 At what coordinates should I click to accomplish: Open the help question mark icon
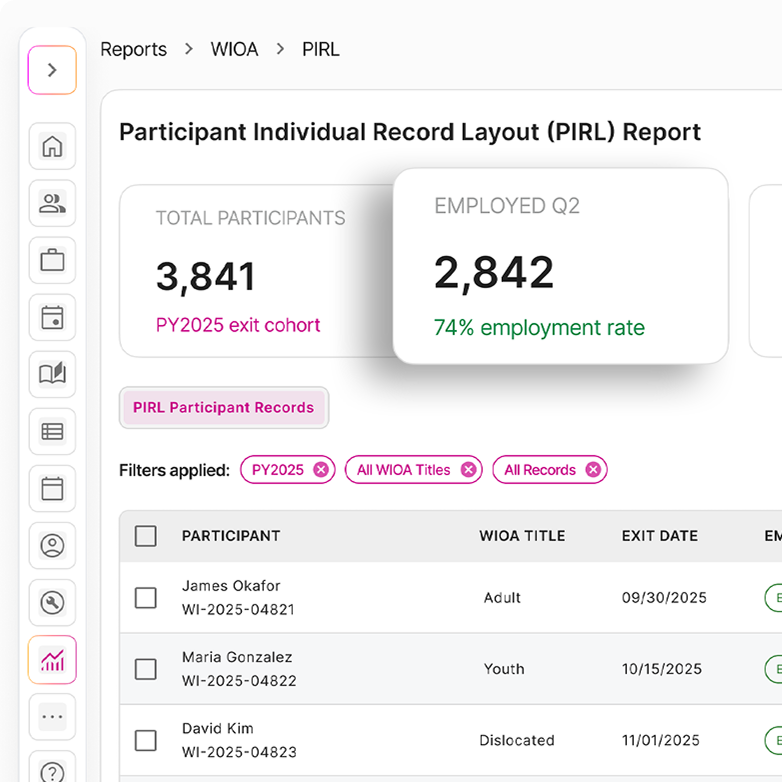[52, 772]
